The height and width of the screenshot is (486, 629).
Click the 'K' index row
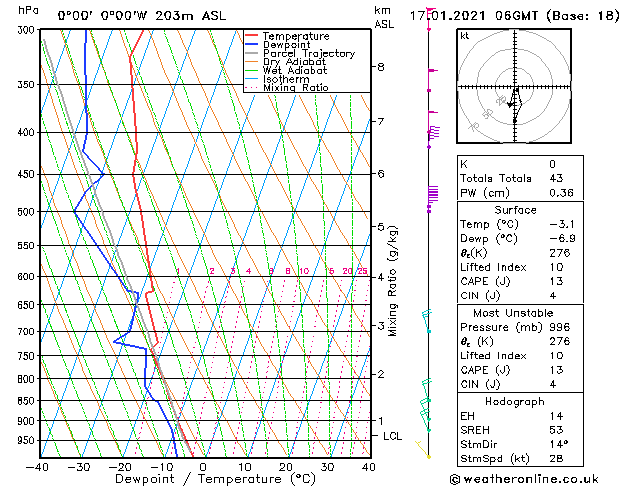point(520,164)
